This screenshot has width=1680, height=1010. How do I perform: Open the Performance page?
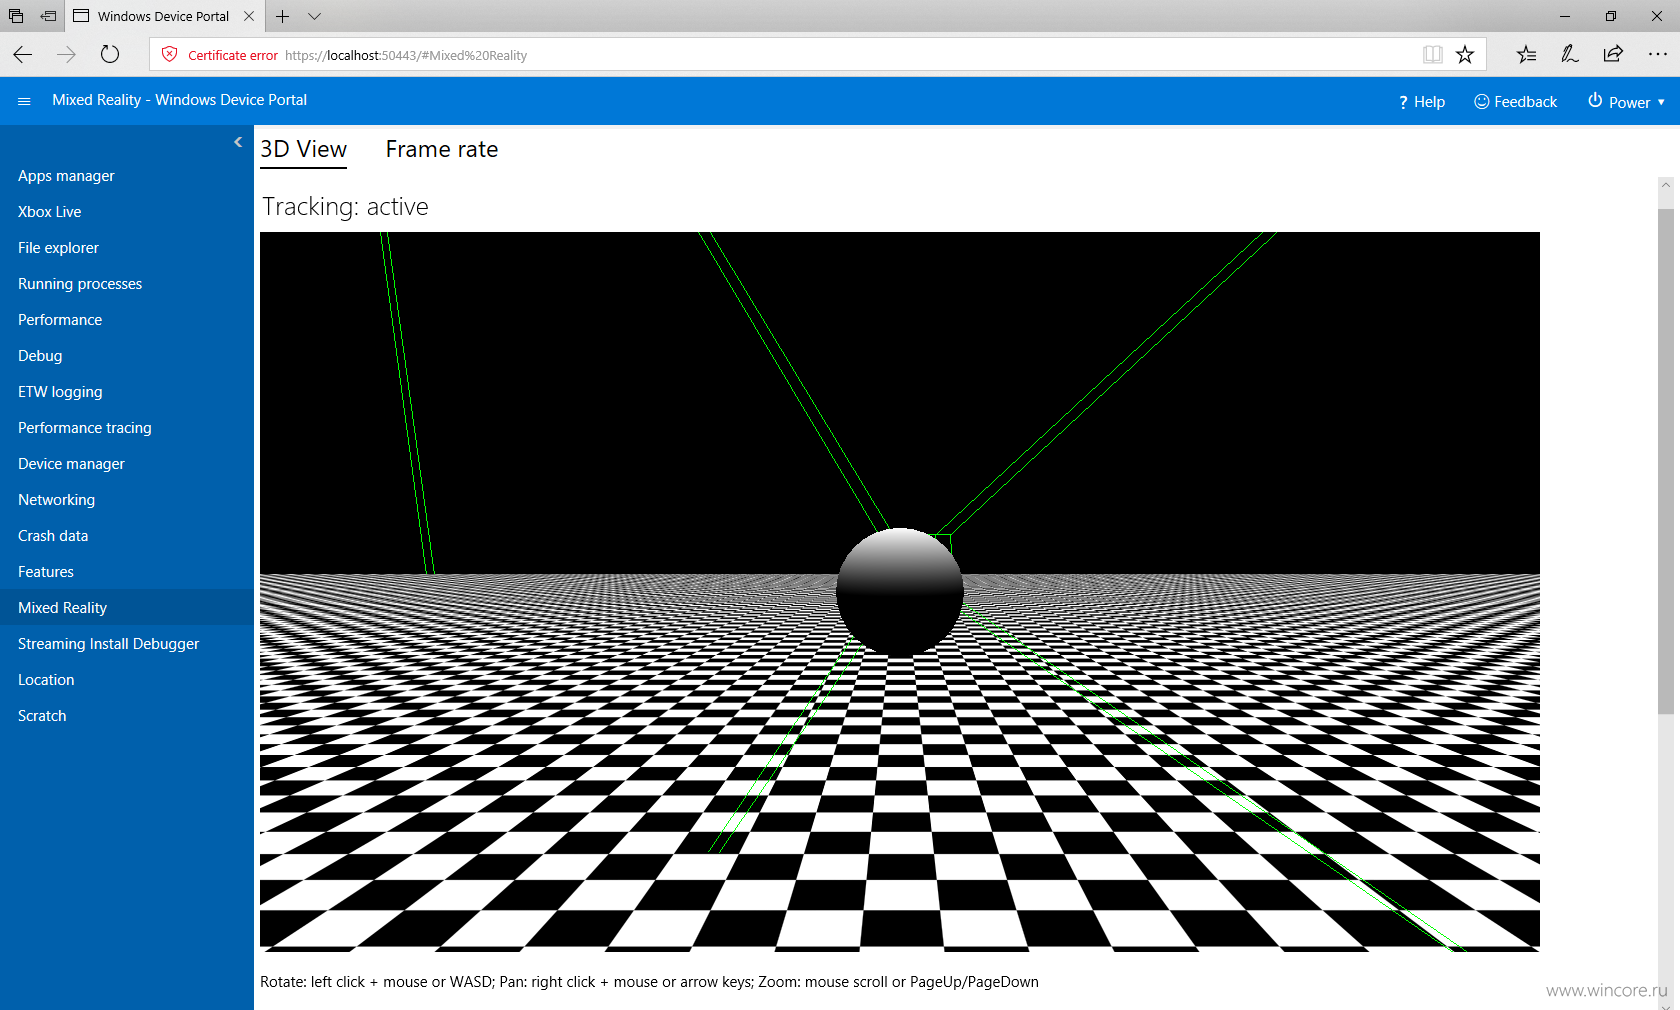pyautogui.click(x=60, y=320)
